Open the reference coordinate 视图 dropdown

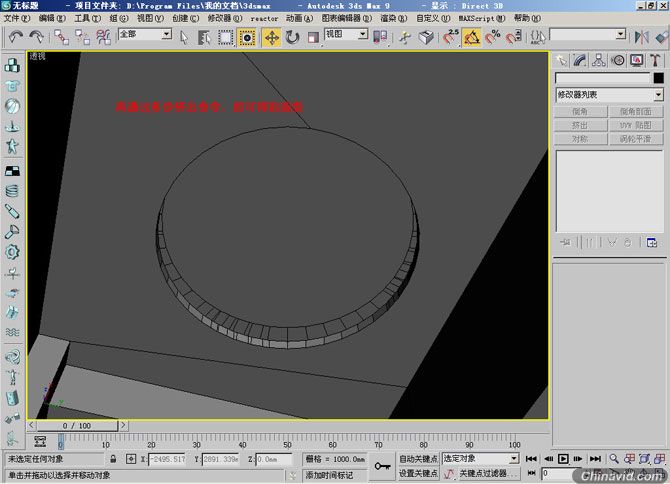(x=363, y=34)
